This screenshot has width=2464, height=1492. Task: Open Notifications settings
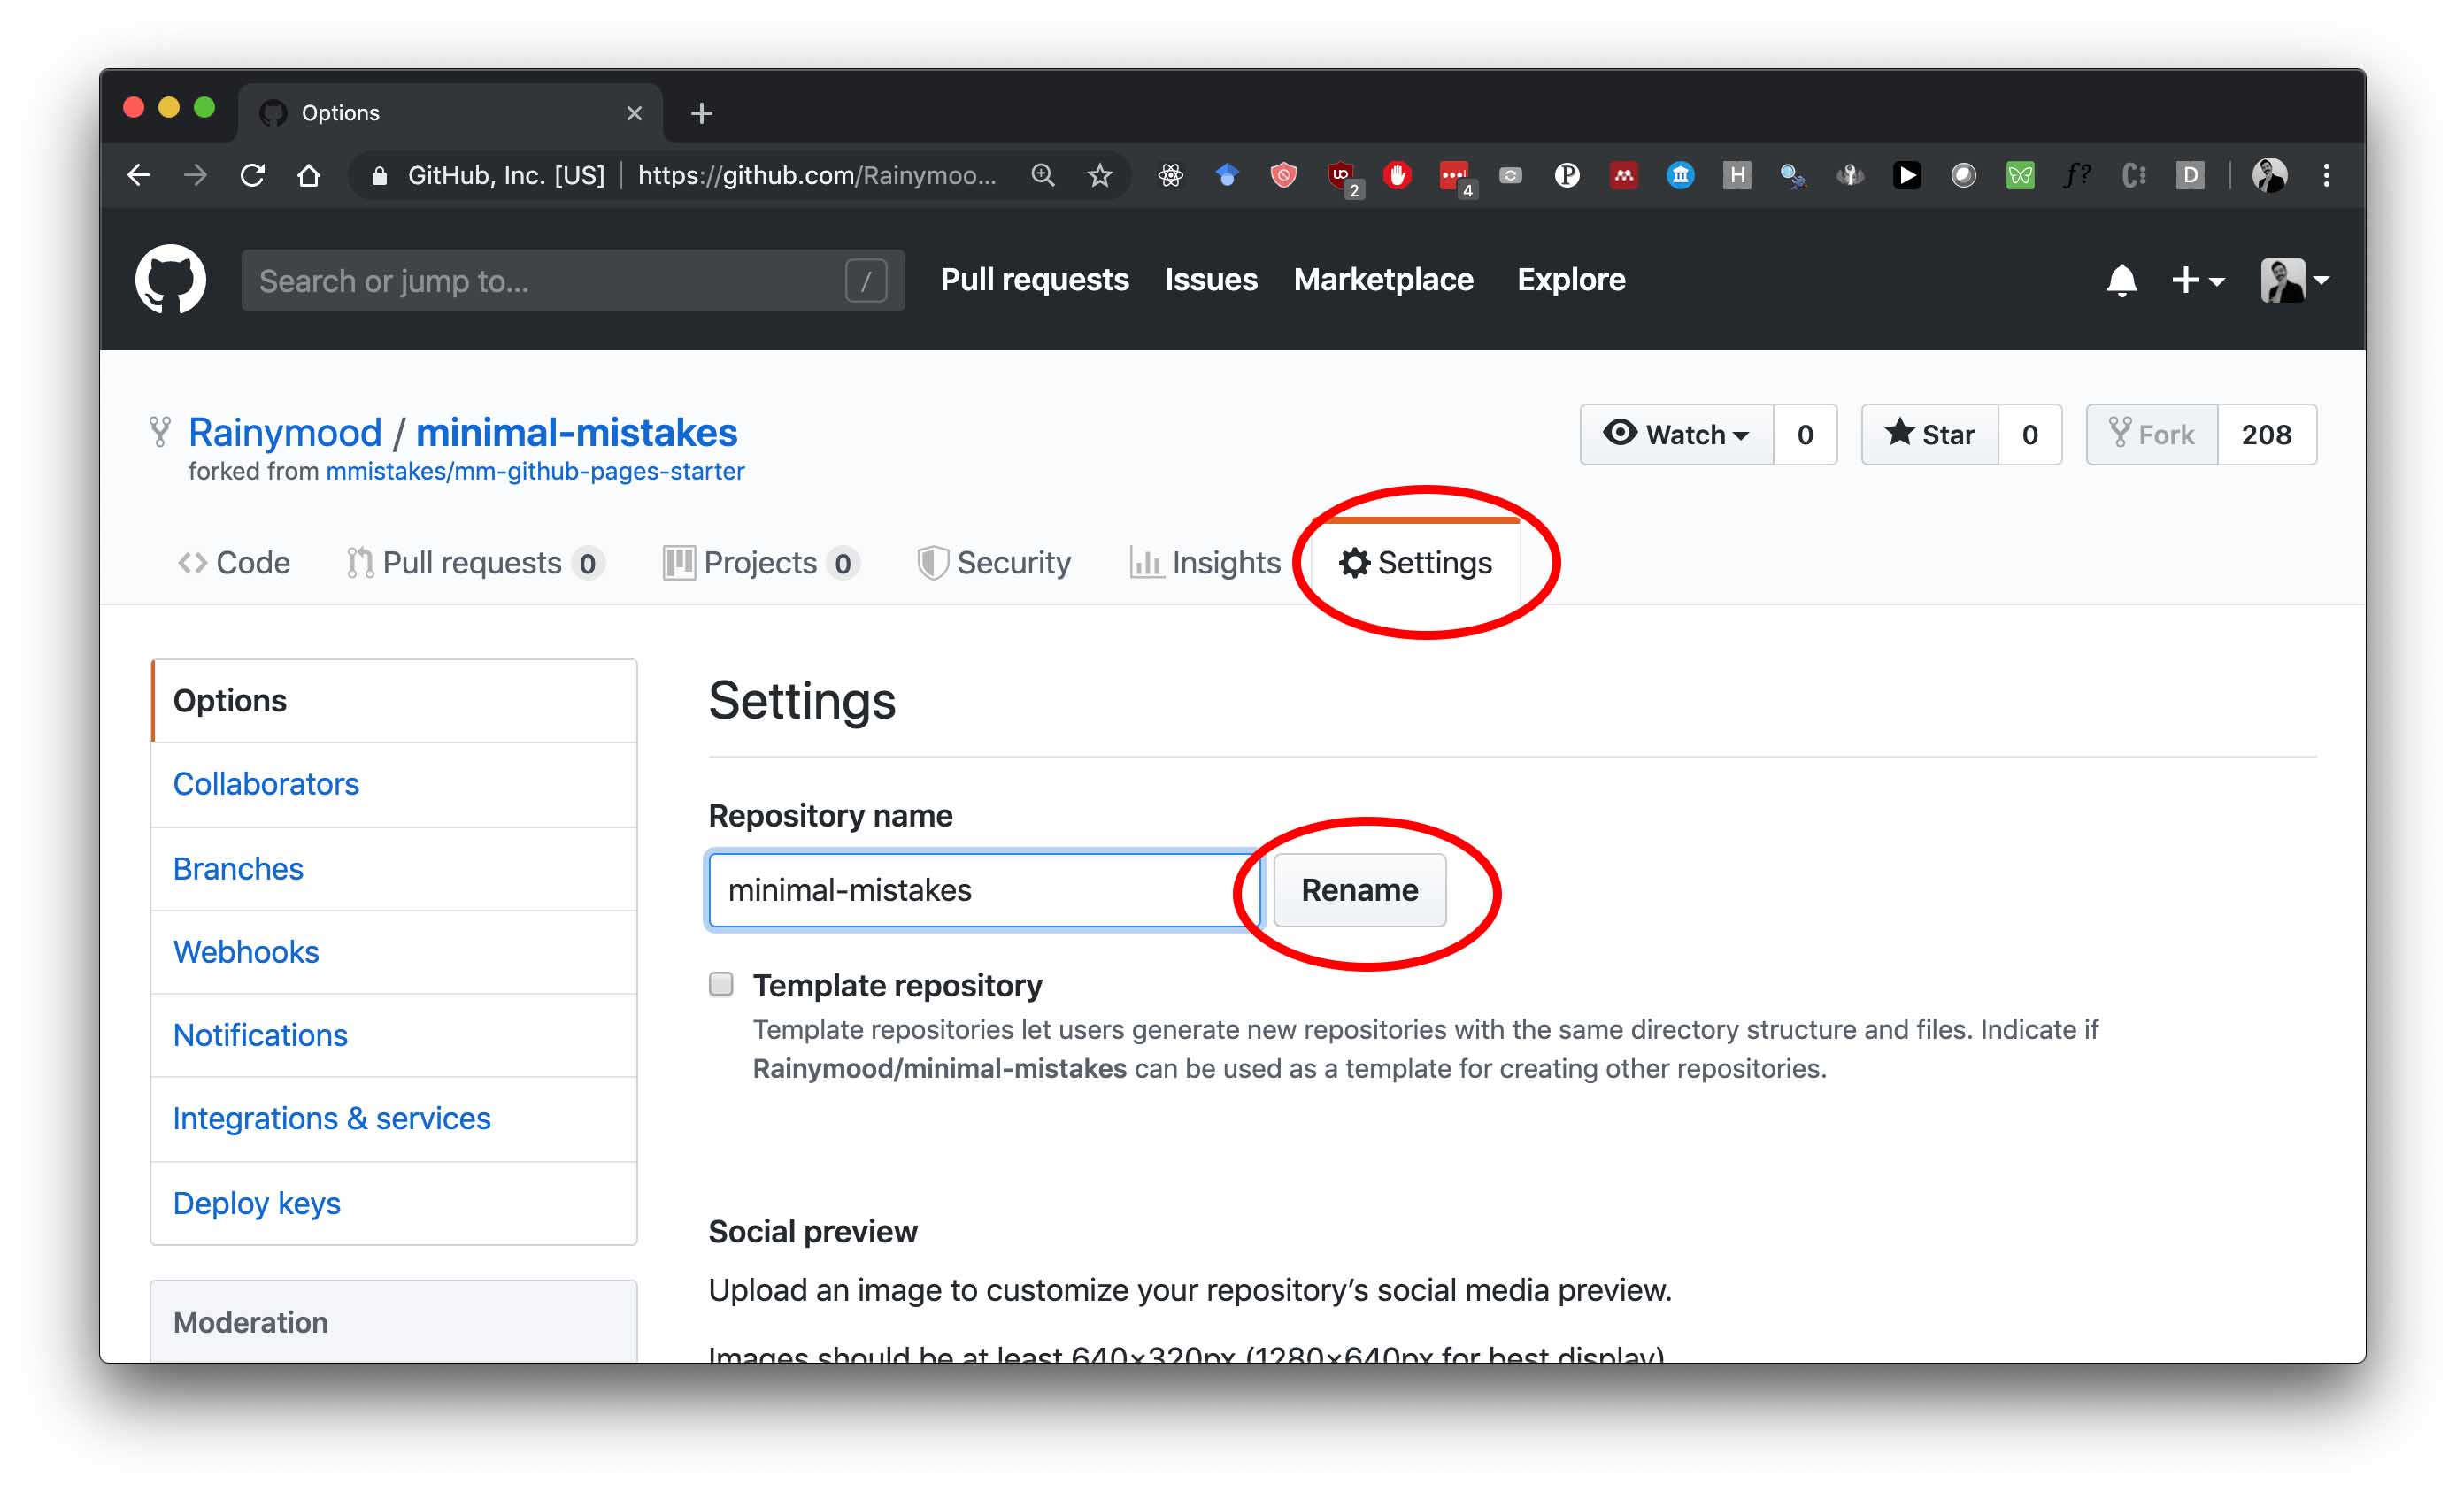(x=394, y=1035)
